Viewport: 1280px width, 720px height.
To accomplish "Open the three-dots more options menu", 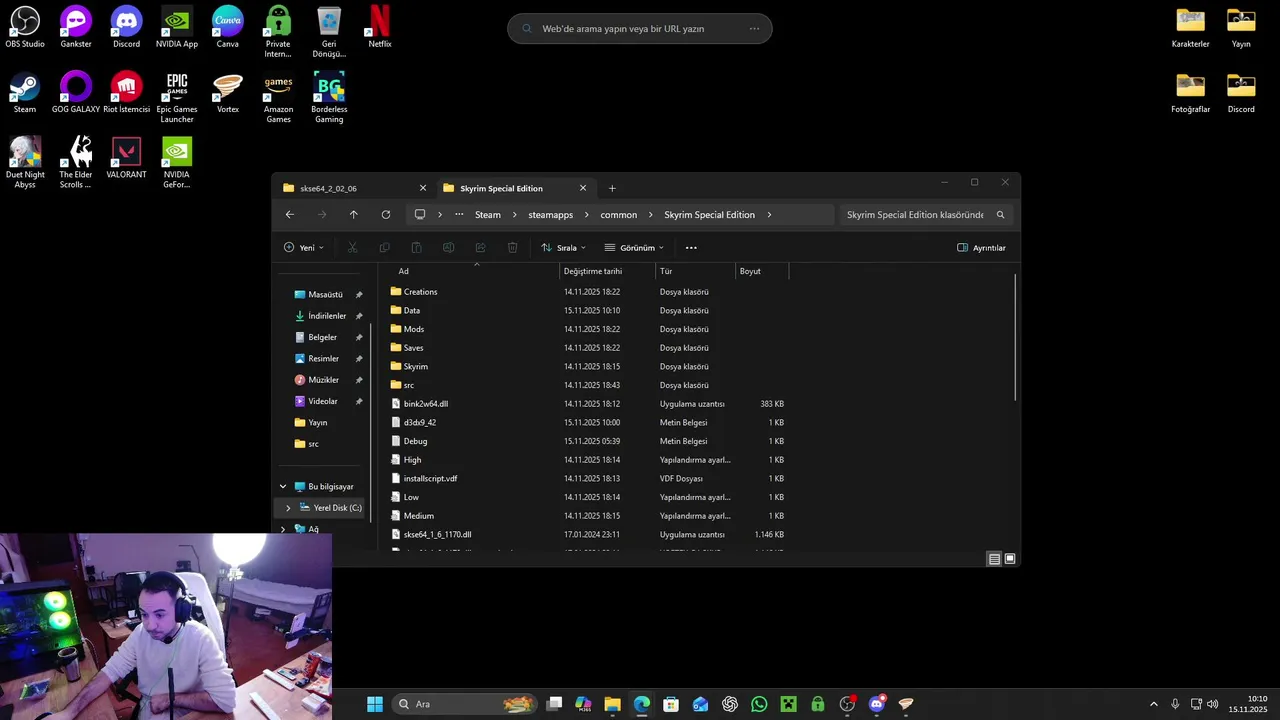I will [691, 248].
